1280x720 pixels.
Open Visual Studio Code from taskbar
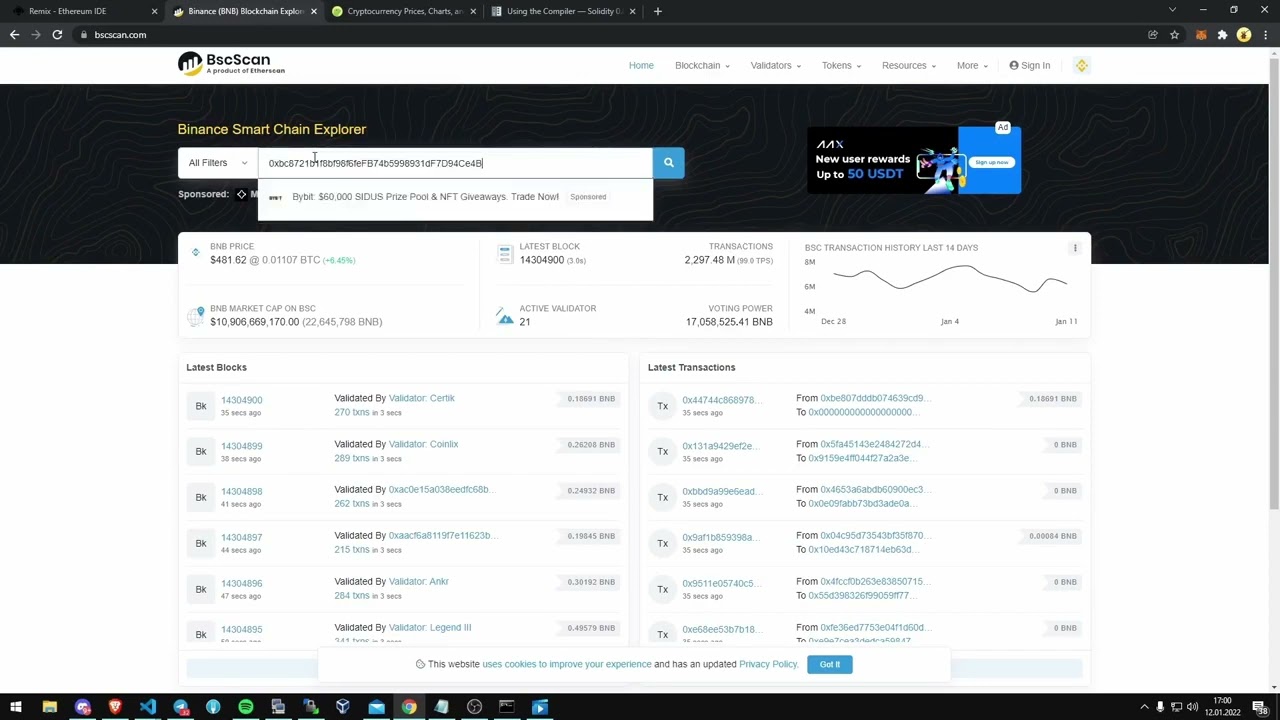point(148,707)
